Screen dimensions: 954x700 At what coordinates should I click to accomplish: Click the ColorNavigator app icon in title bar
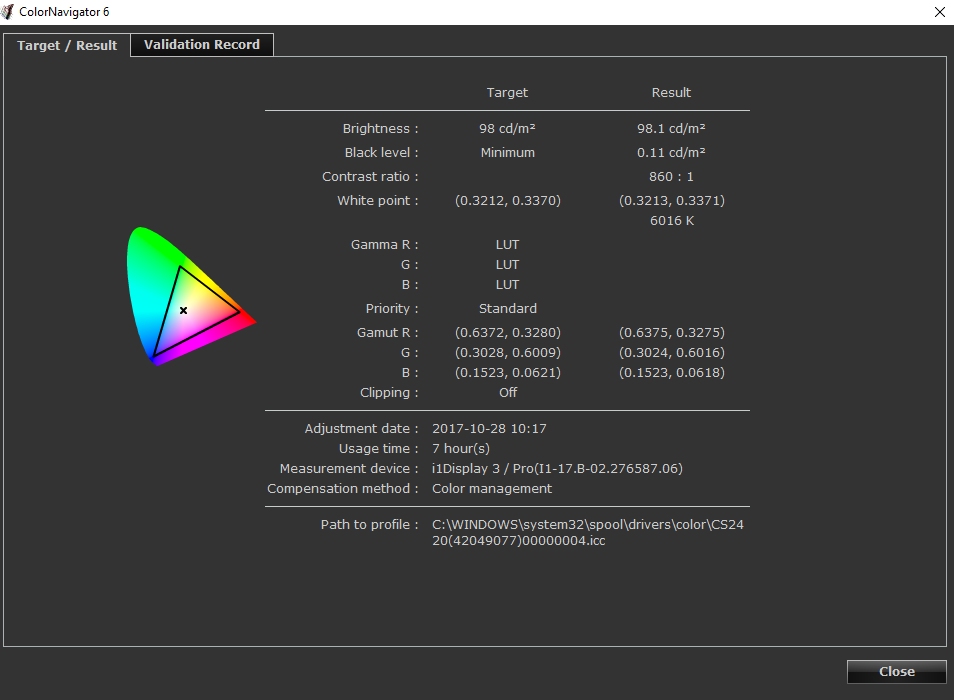click(7, 12)
